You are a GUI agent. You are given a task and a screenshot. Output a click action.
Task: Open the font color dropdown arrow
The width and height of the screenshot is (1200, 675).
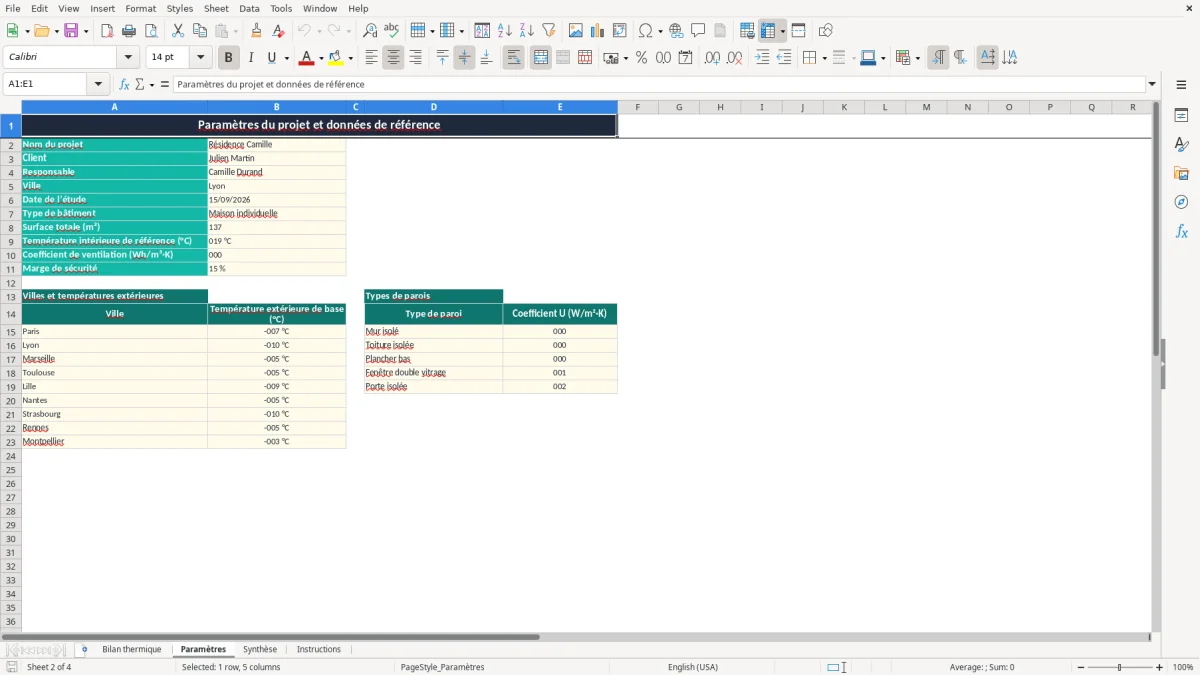[321, 58]
